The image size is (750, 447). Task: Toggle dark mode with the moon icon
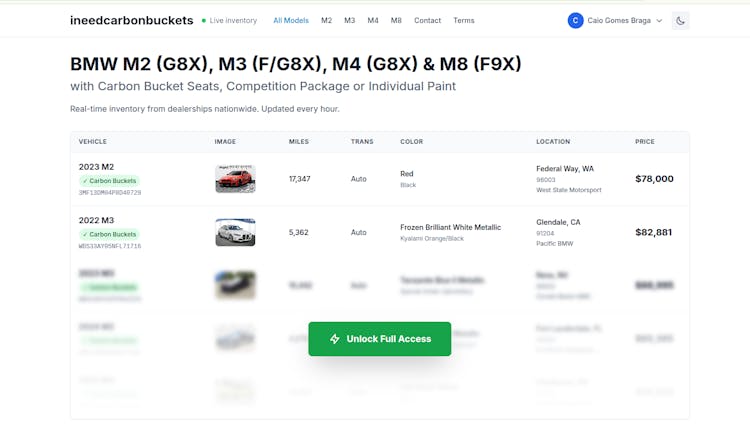(680, 20)
